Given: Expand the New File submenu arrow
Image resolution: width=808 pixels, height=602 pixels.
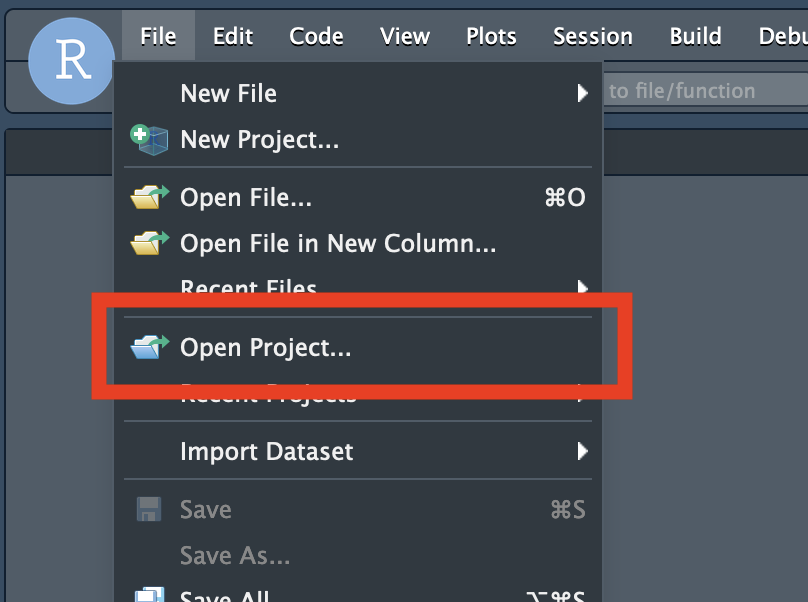Looking at the screenshot, I should click(x=582, y=94).
